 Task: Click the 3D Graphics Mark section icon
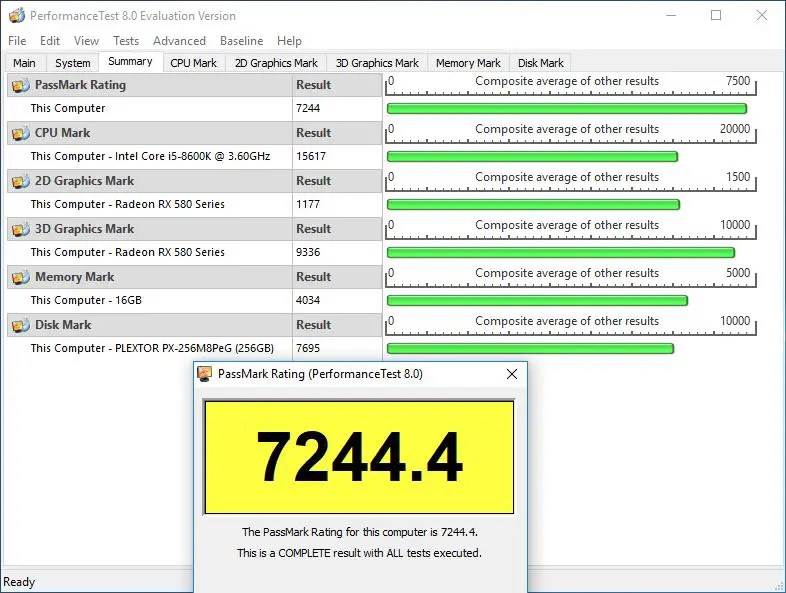pyautogui.click(x=21, y=229)
